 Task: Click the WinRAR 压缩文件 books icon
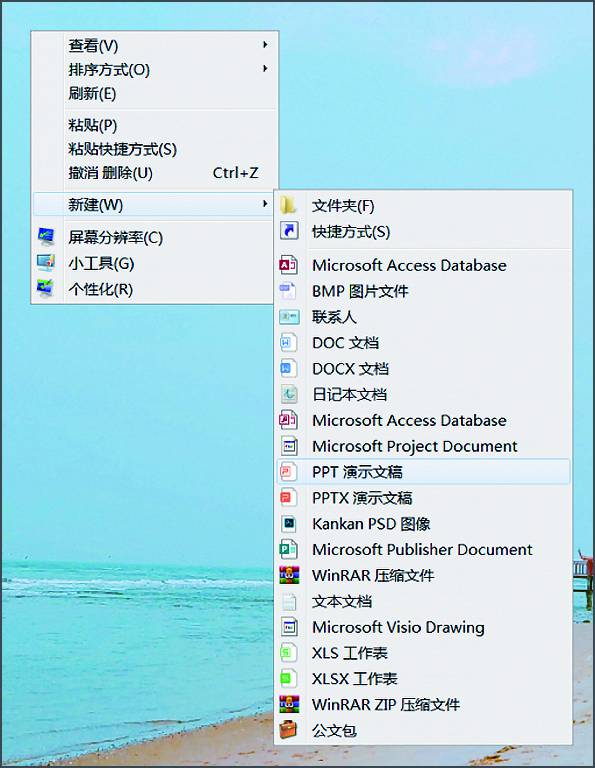coord(288,575)
